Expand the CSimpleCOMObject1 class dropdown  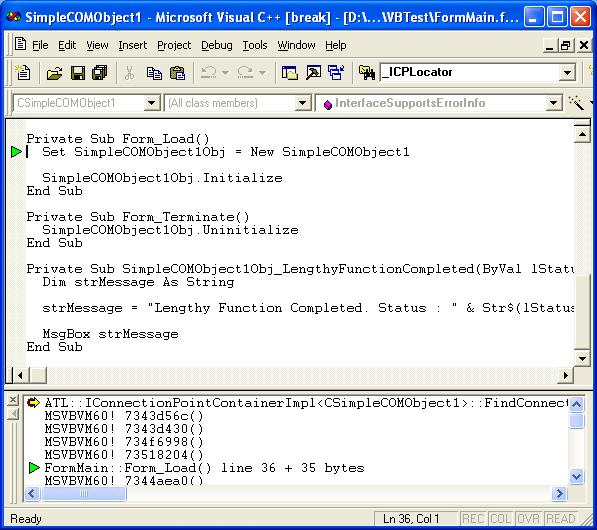point(152,103)
